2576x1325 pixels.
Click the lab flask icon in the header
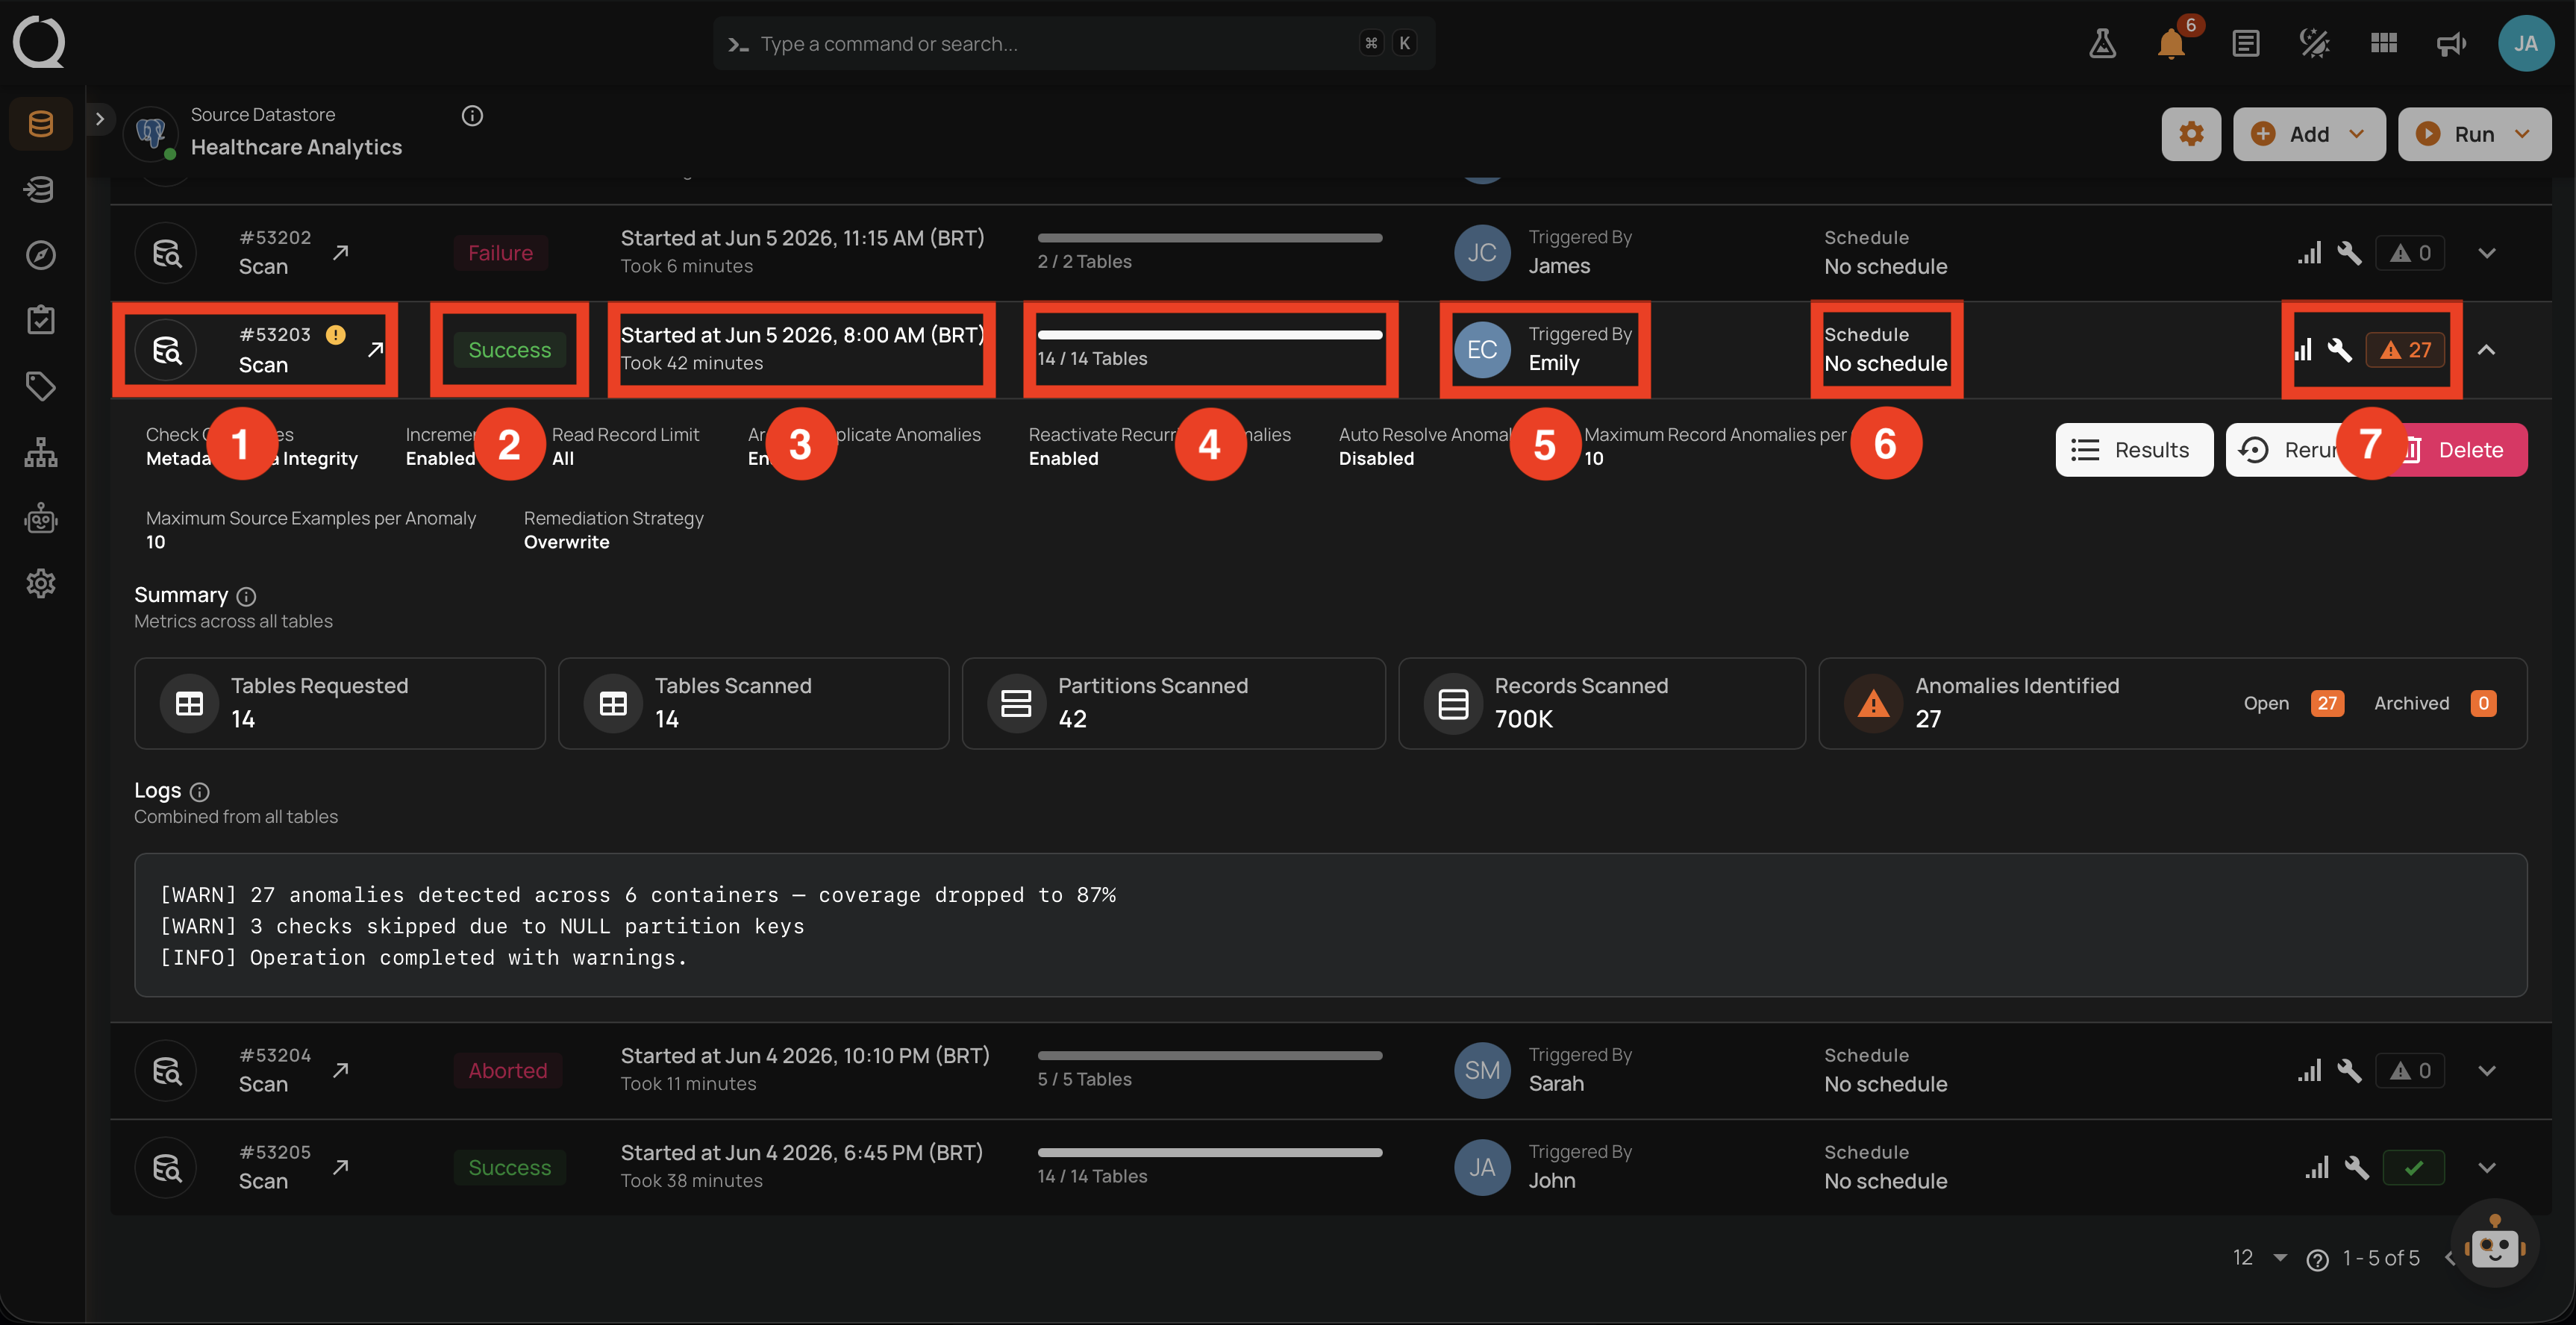pos(2102,43)
